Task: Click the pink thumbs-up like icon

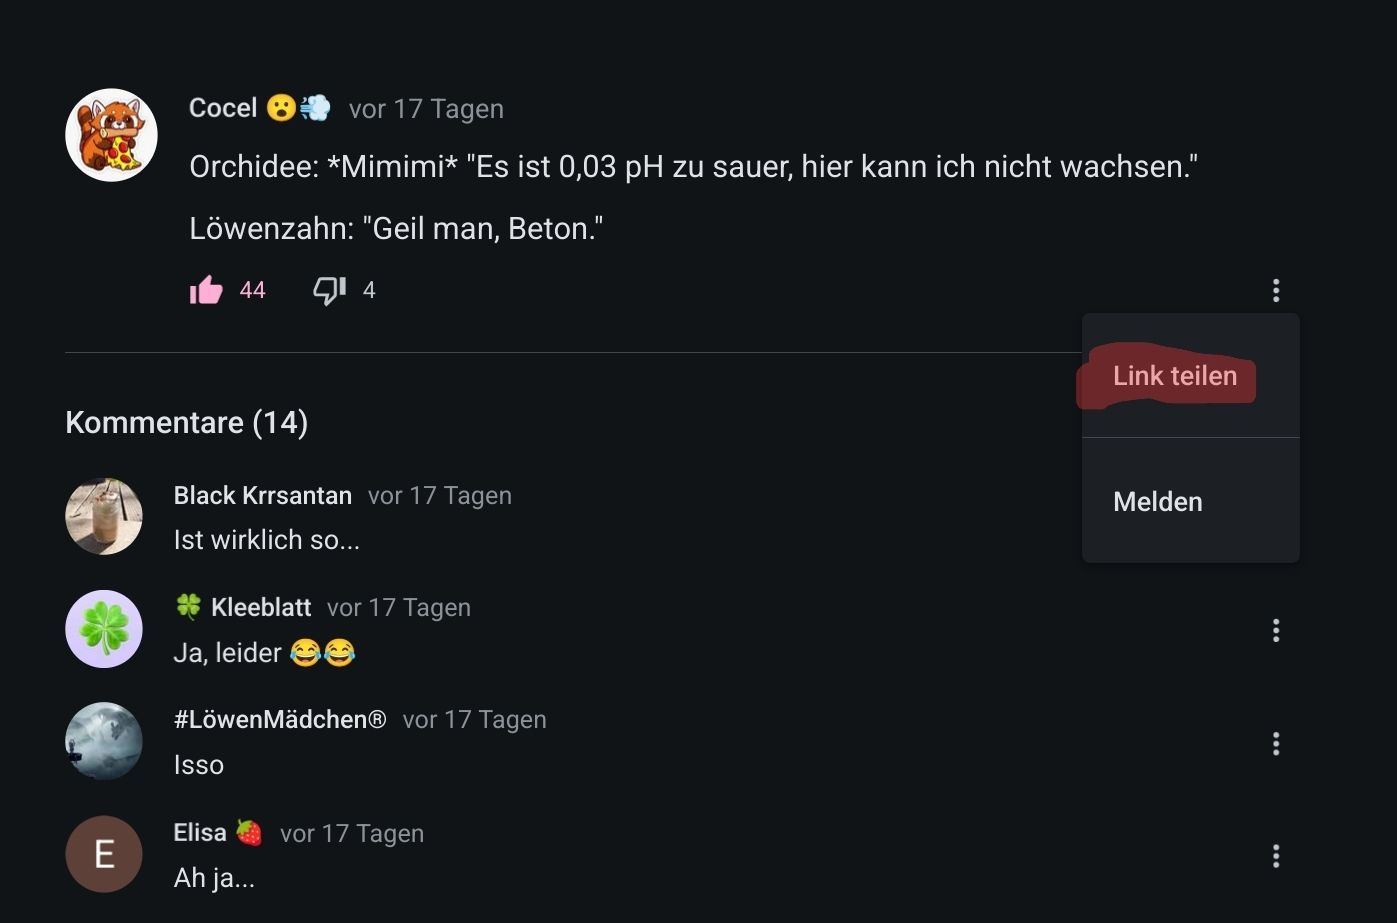Action: (206, 290)
